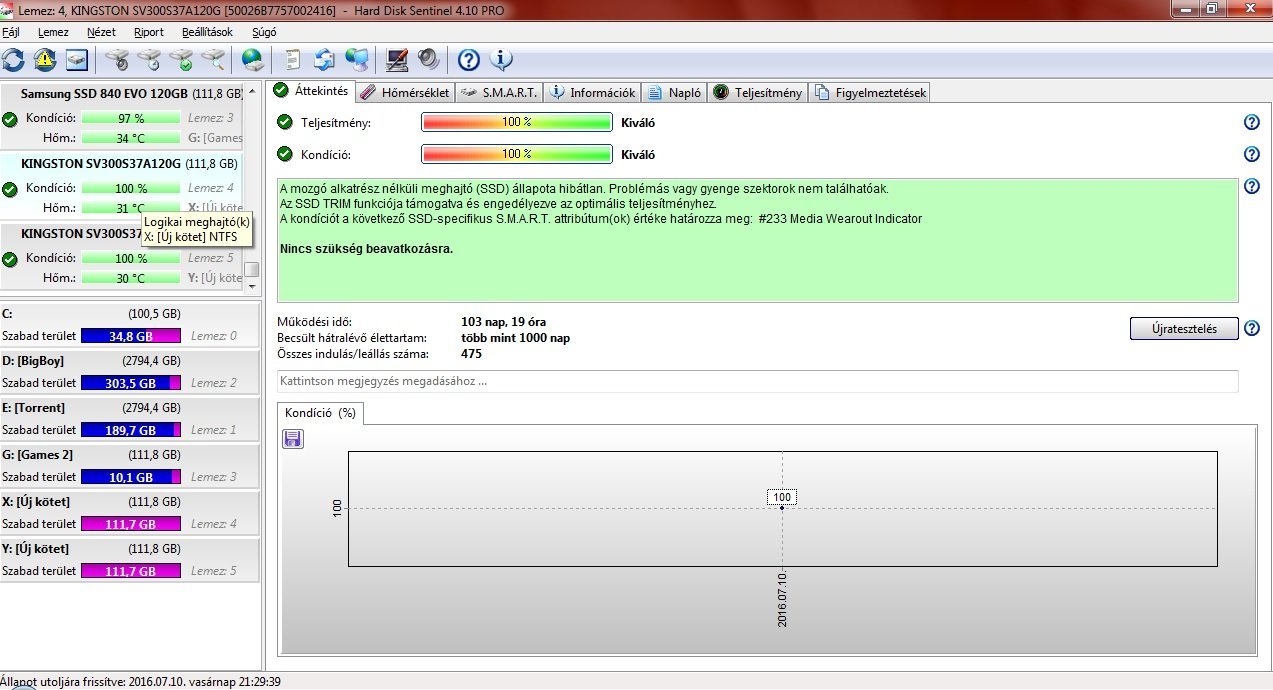Select the G: [Games 2] volume entry
Viewport: 1273px width, 690px height.
(129, 465)
